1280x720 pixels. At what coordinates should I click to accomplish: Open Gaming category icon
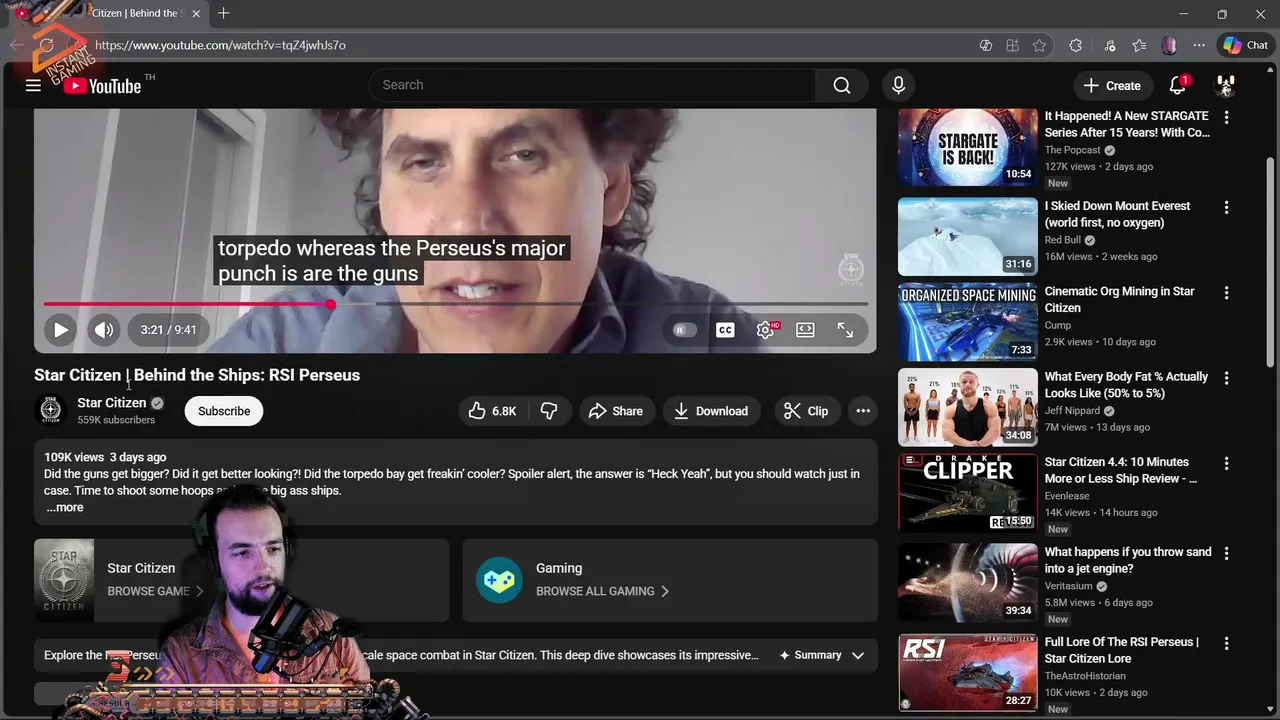499,580
